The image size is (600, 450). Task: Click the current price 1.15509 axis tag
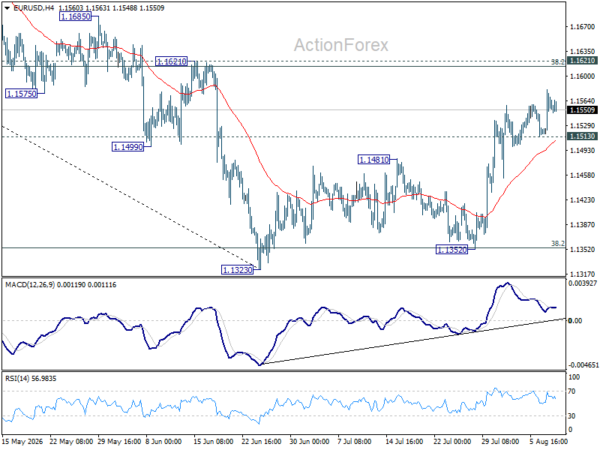click(x=582, y=111)
